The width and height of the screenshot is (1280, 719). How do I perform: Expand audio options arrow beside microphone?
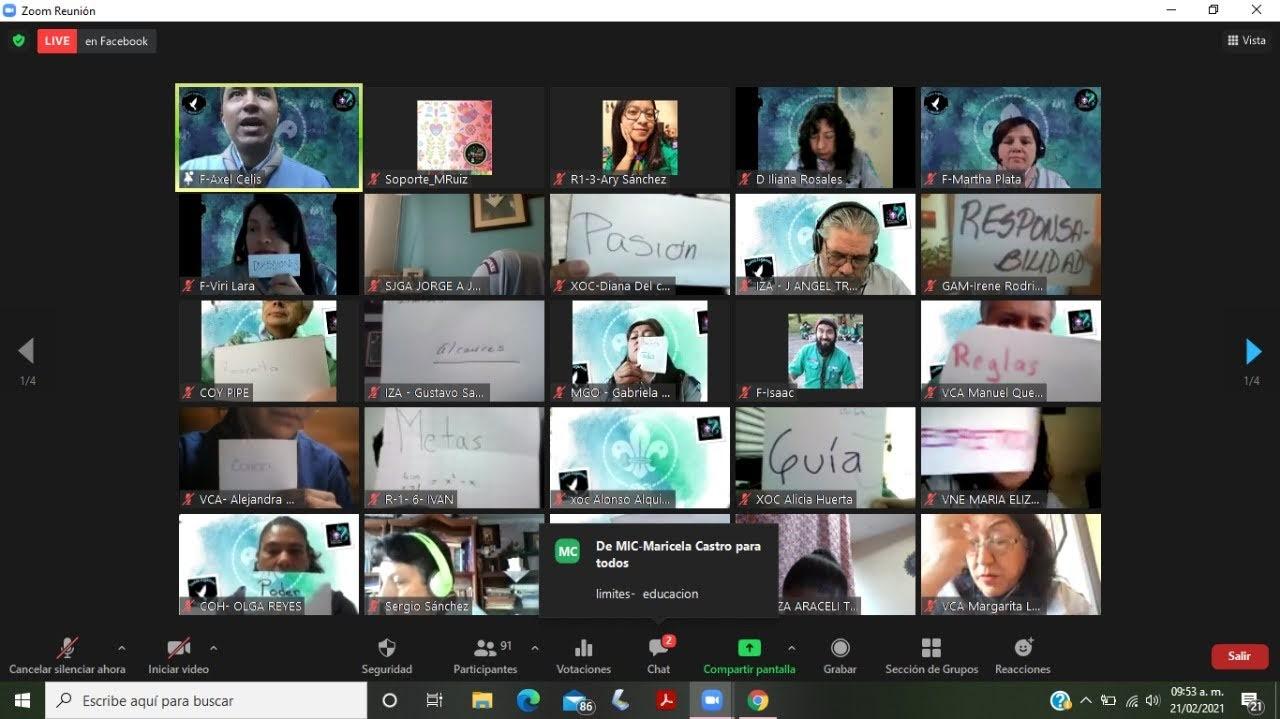tap(122, 648)
